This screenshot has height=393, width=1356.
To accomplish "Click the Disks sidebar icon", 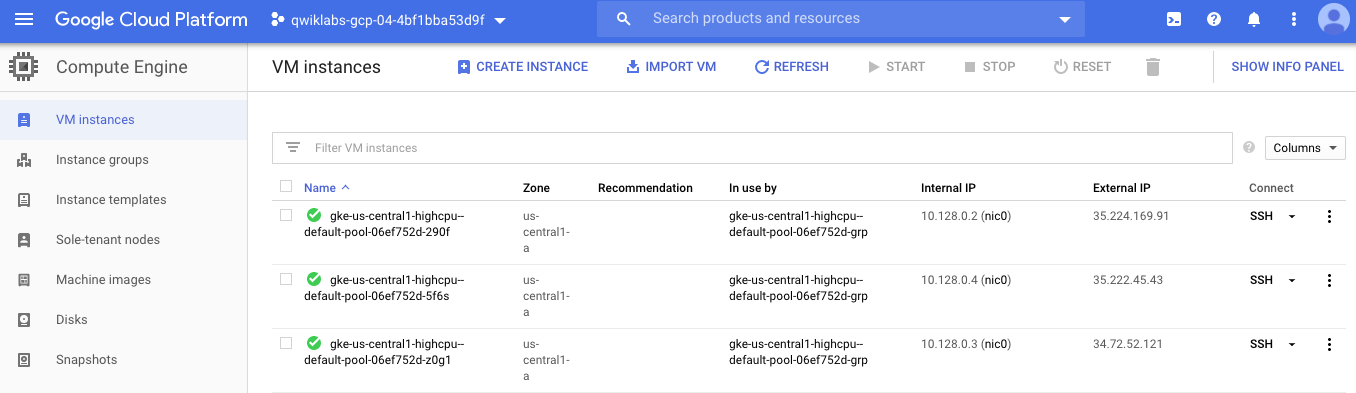I will point(24,320).
